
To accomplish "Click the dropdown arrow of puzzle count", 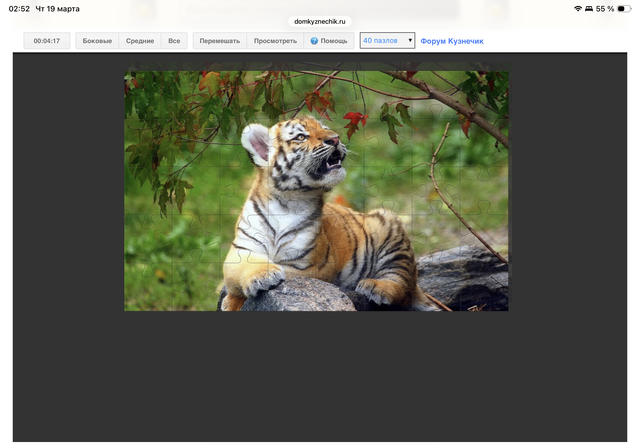I will click(x=410, y=41).
